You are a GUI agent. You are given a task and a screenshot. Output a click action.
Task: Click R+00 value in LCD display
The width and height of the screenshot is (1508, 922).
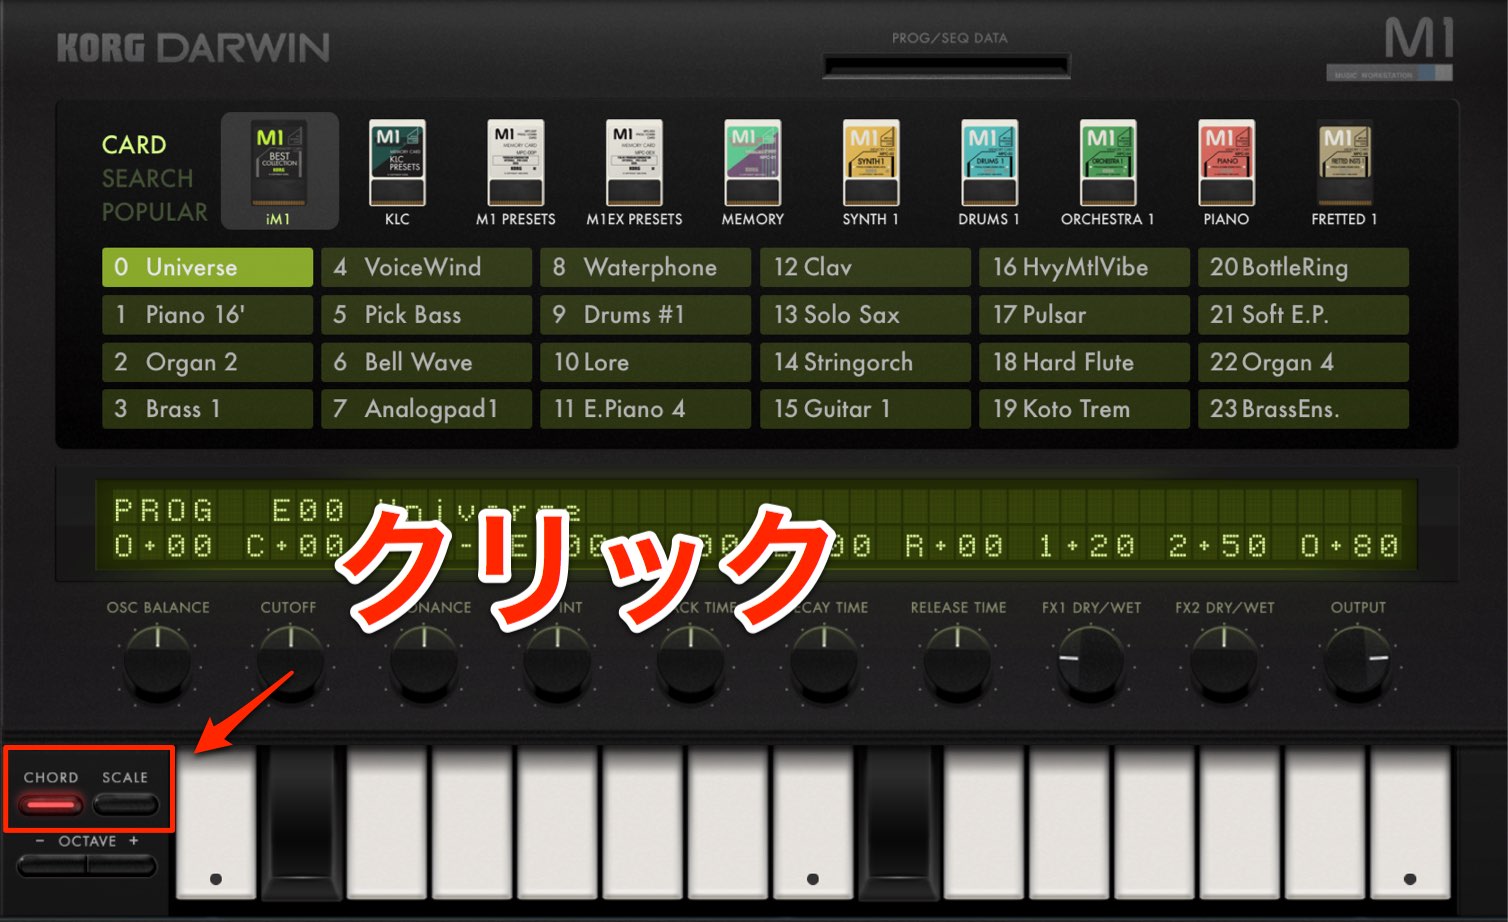954,545
